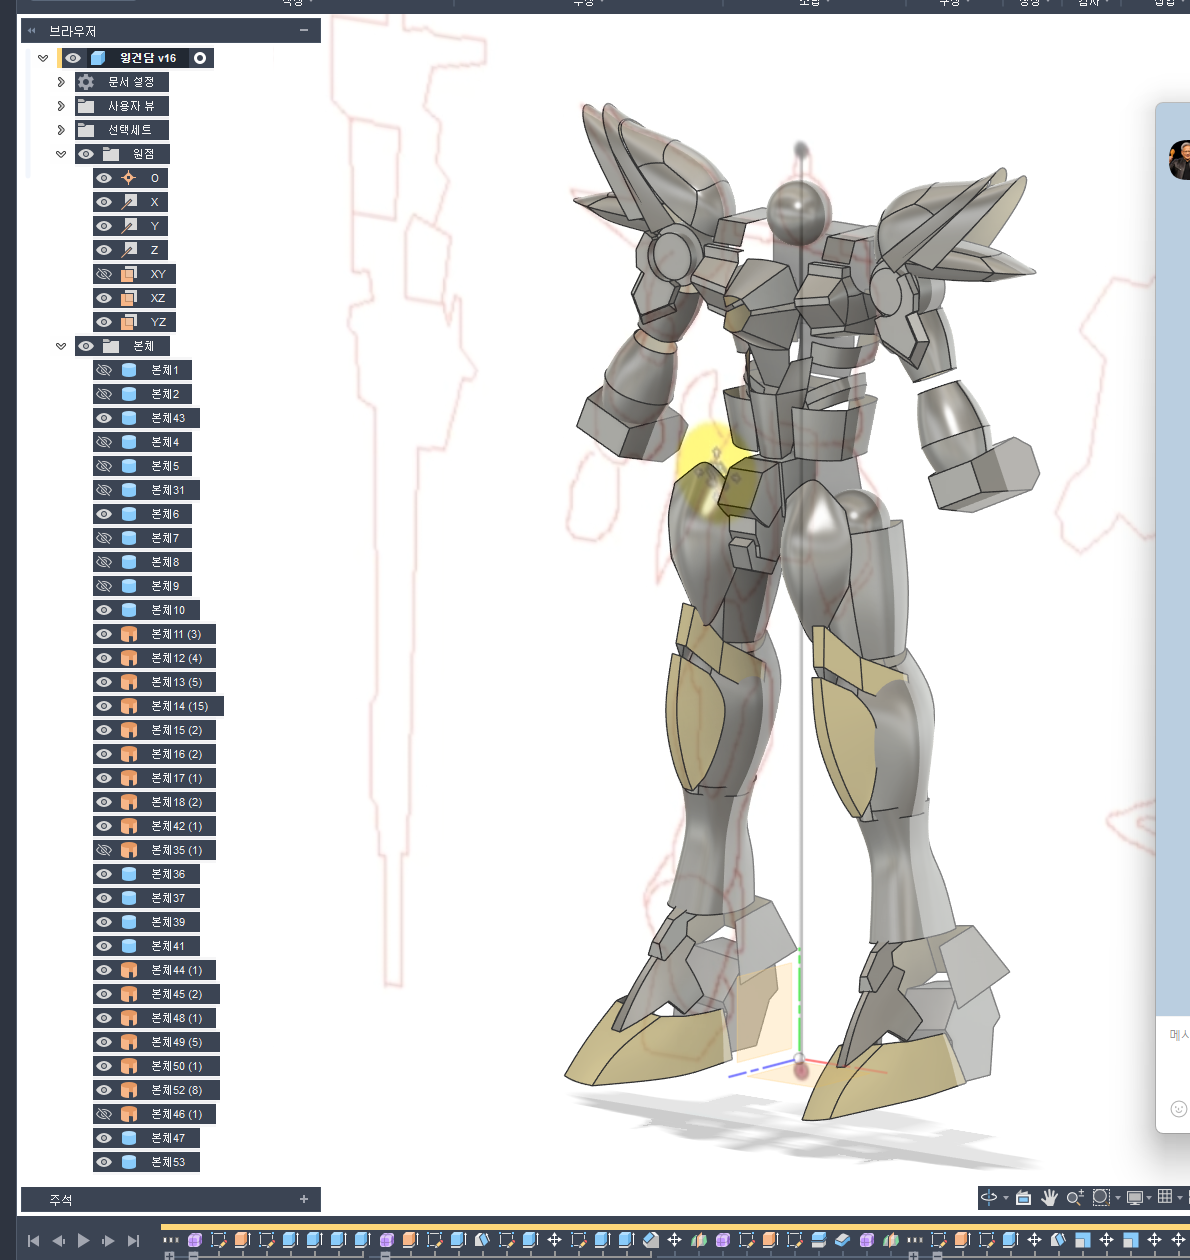Click the Zoom magnifier tool
This screenshot has width=1190, height=1260.
coord(1074,1197)
